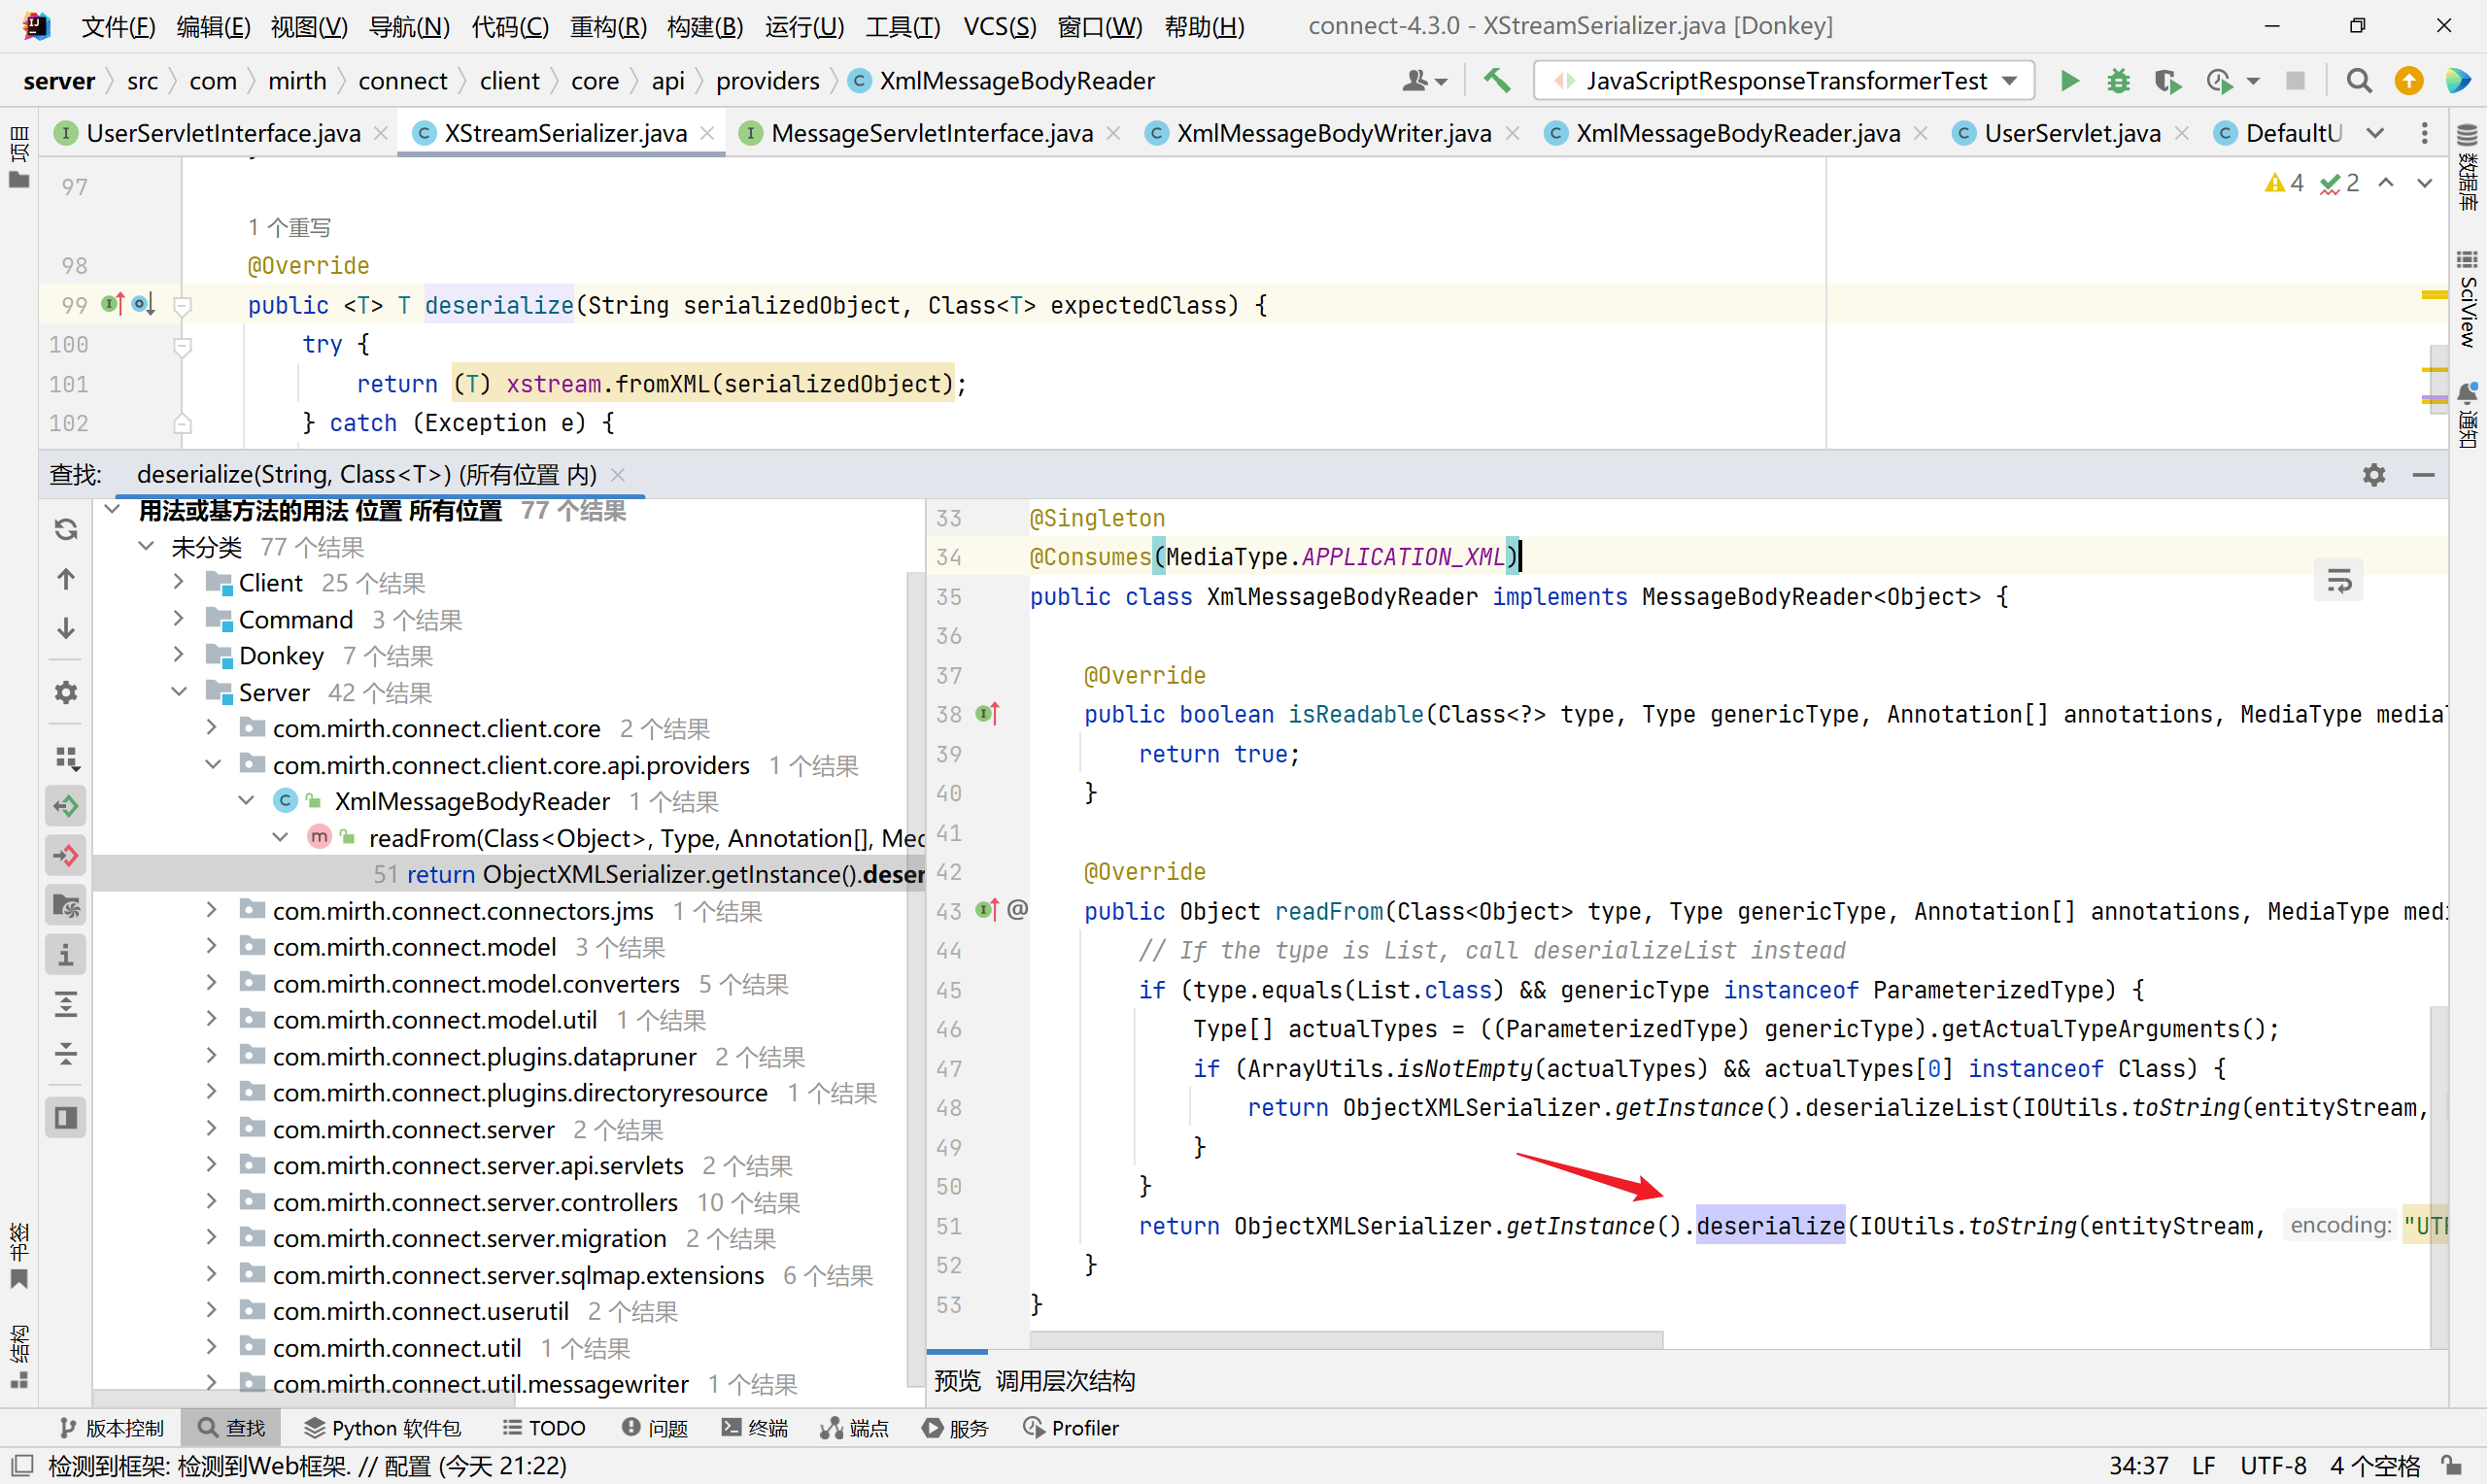The height and width of the screenshot is (1484, 2487).
Task: Expand the Command 3 results node
Action: (178, 619)
